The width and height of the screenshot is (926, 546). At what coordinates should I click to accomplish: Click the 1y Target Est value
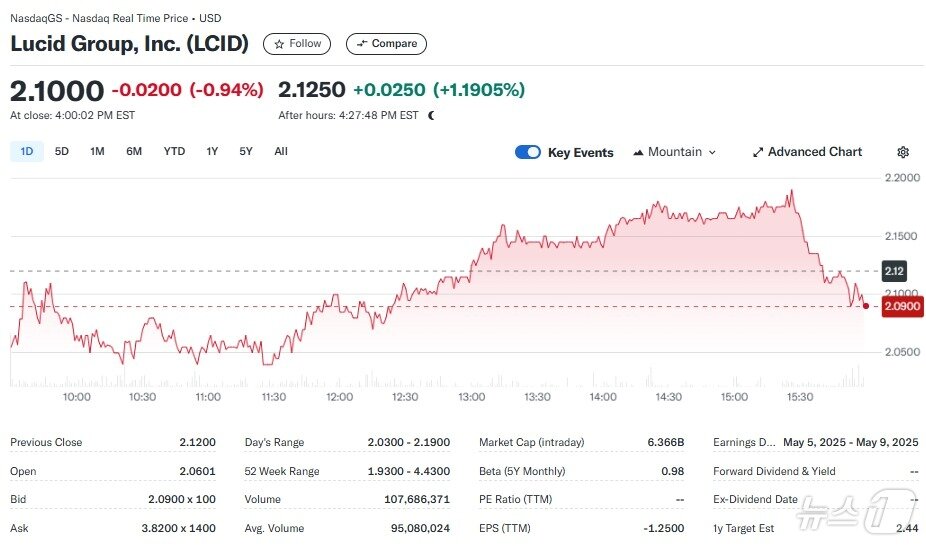point(906,527)
